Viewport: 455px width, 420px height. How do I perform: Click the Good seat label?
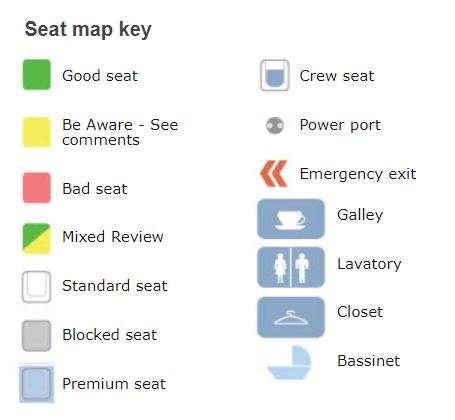point(100,76)
